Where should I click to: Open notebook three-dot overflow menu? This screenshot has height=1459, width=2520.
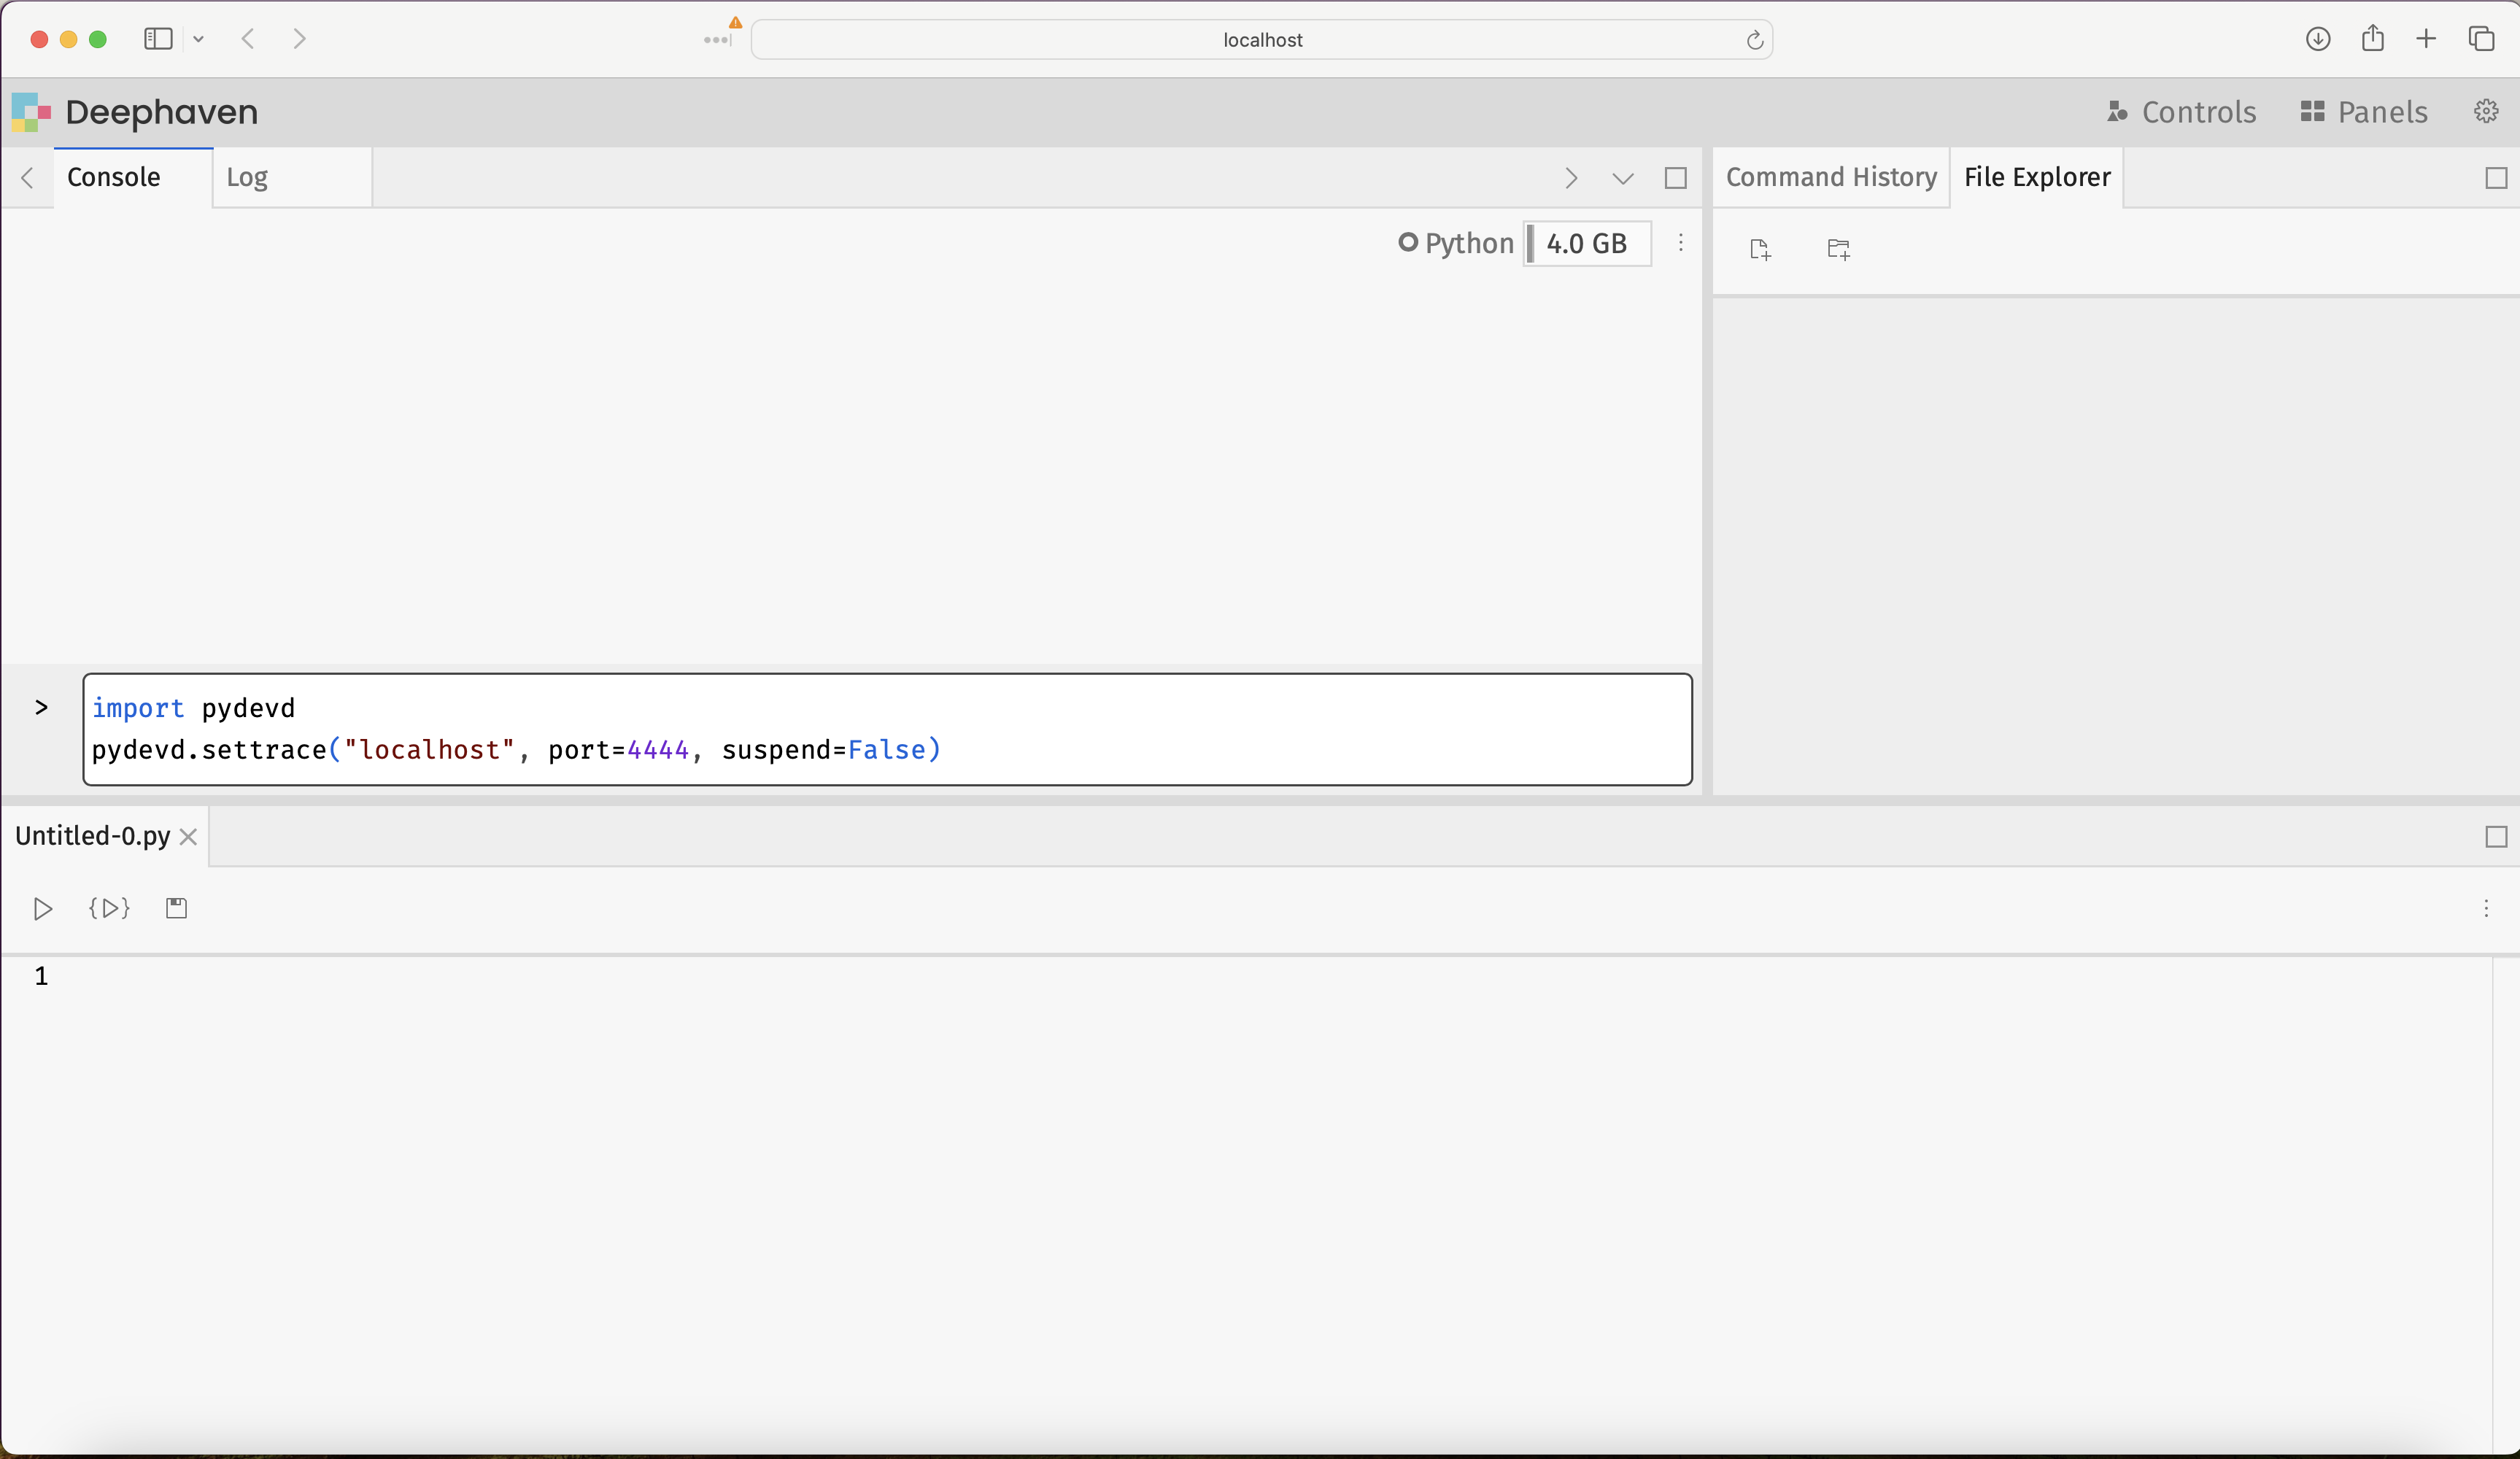[2486, 908]
